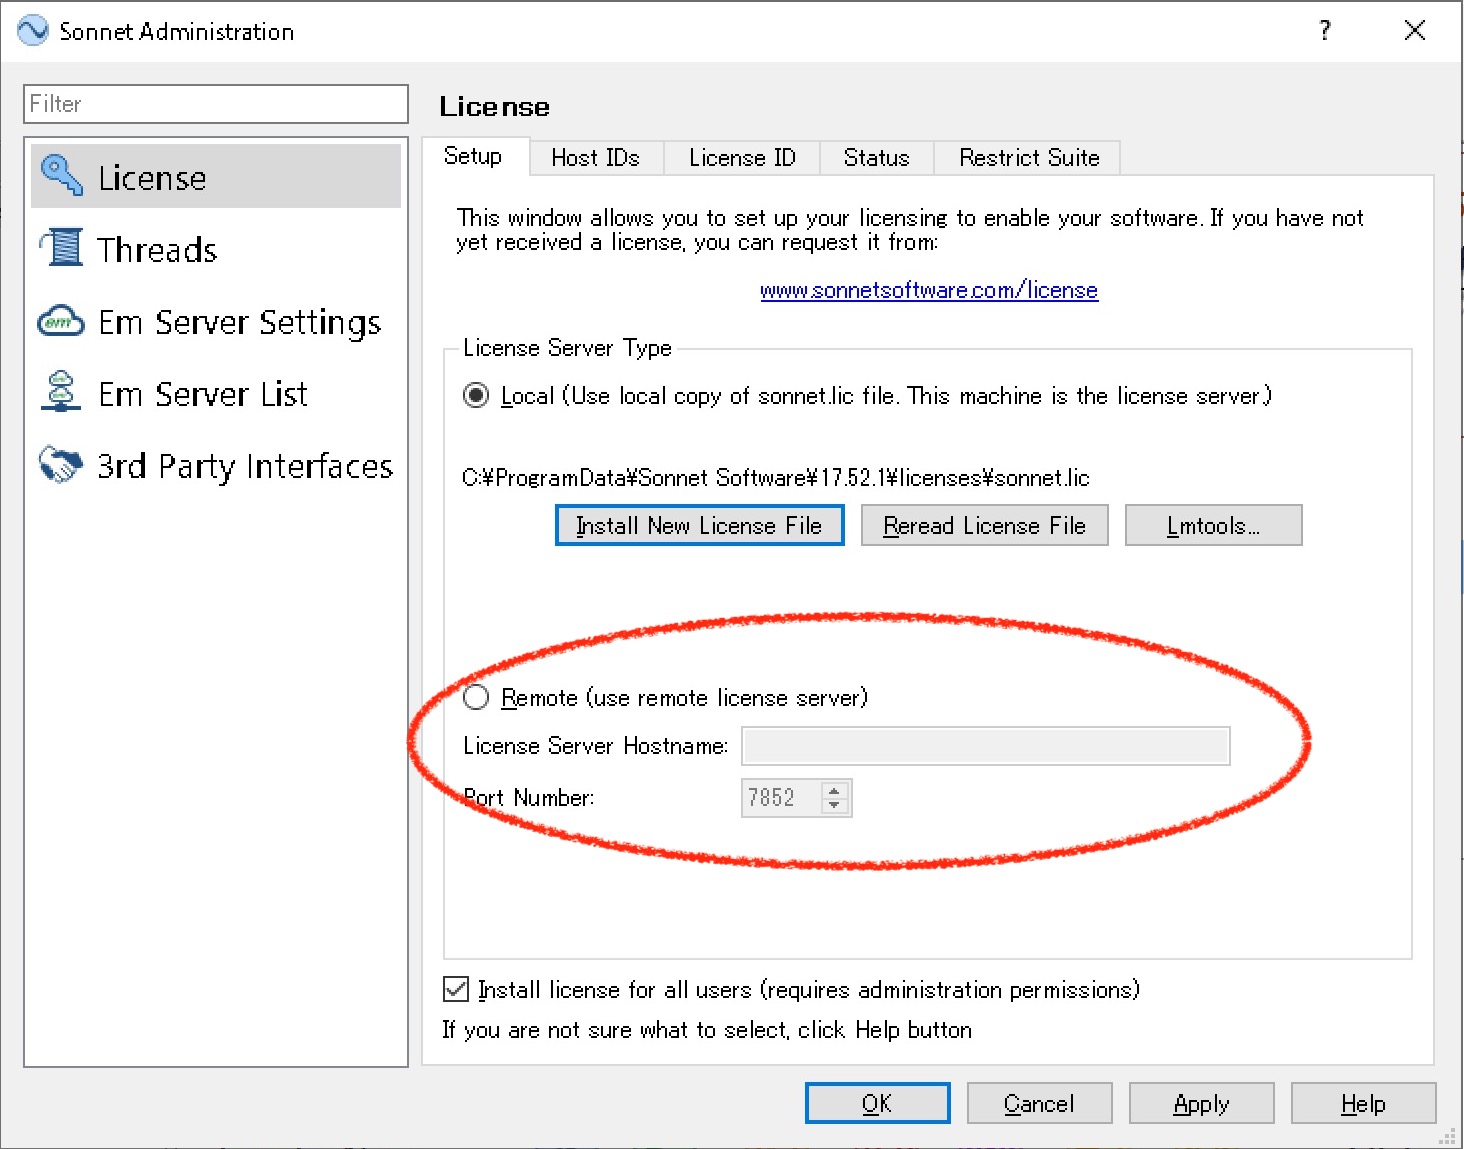Click Reread License File button
Screen dimensions: 1464x1149
point(984,525)
